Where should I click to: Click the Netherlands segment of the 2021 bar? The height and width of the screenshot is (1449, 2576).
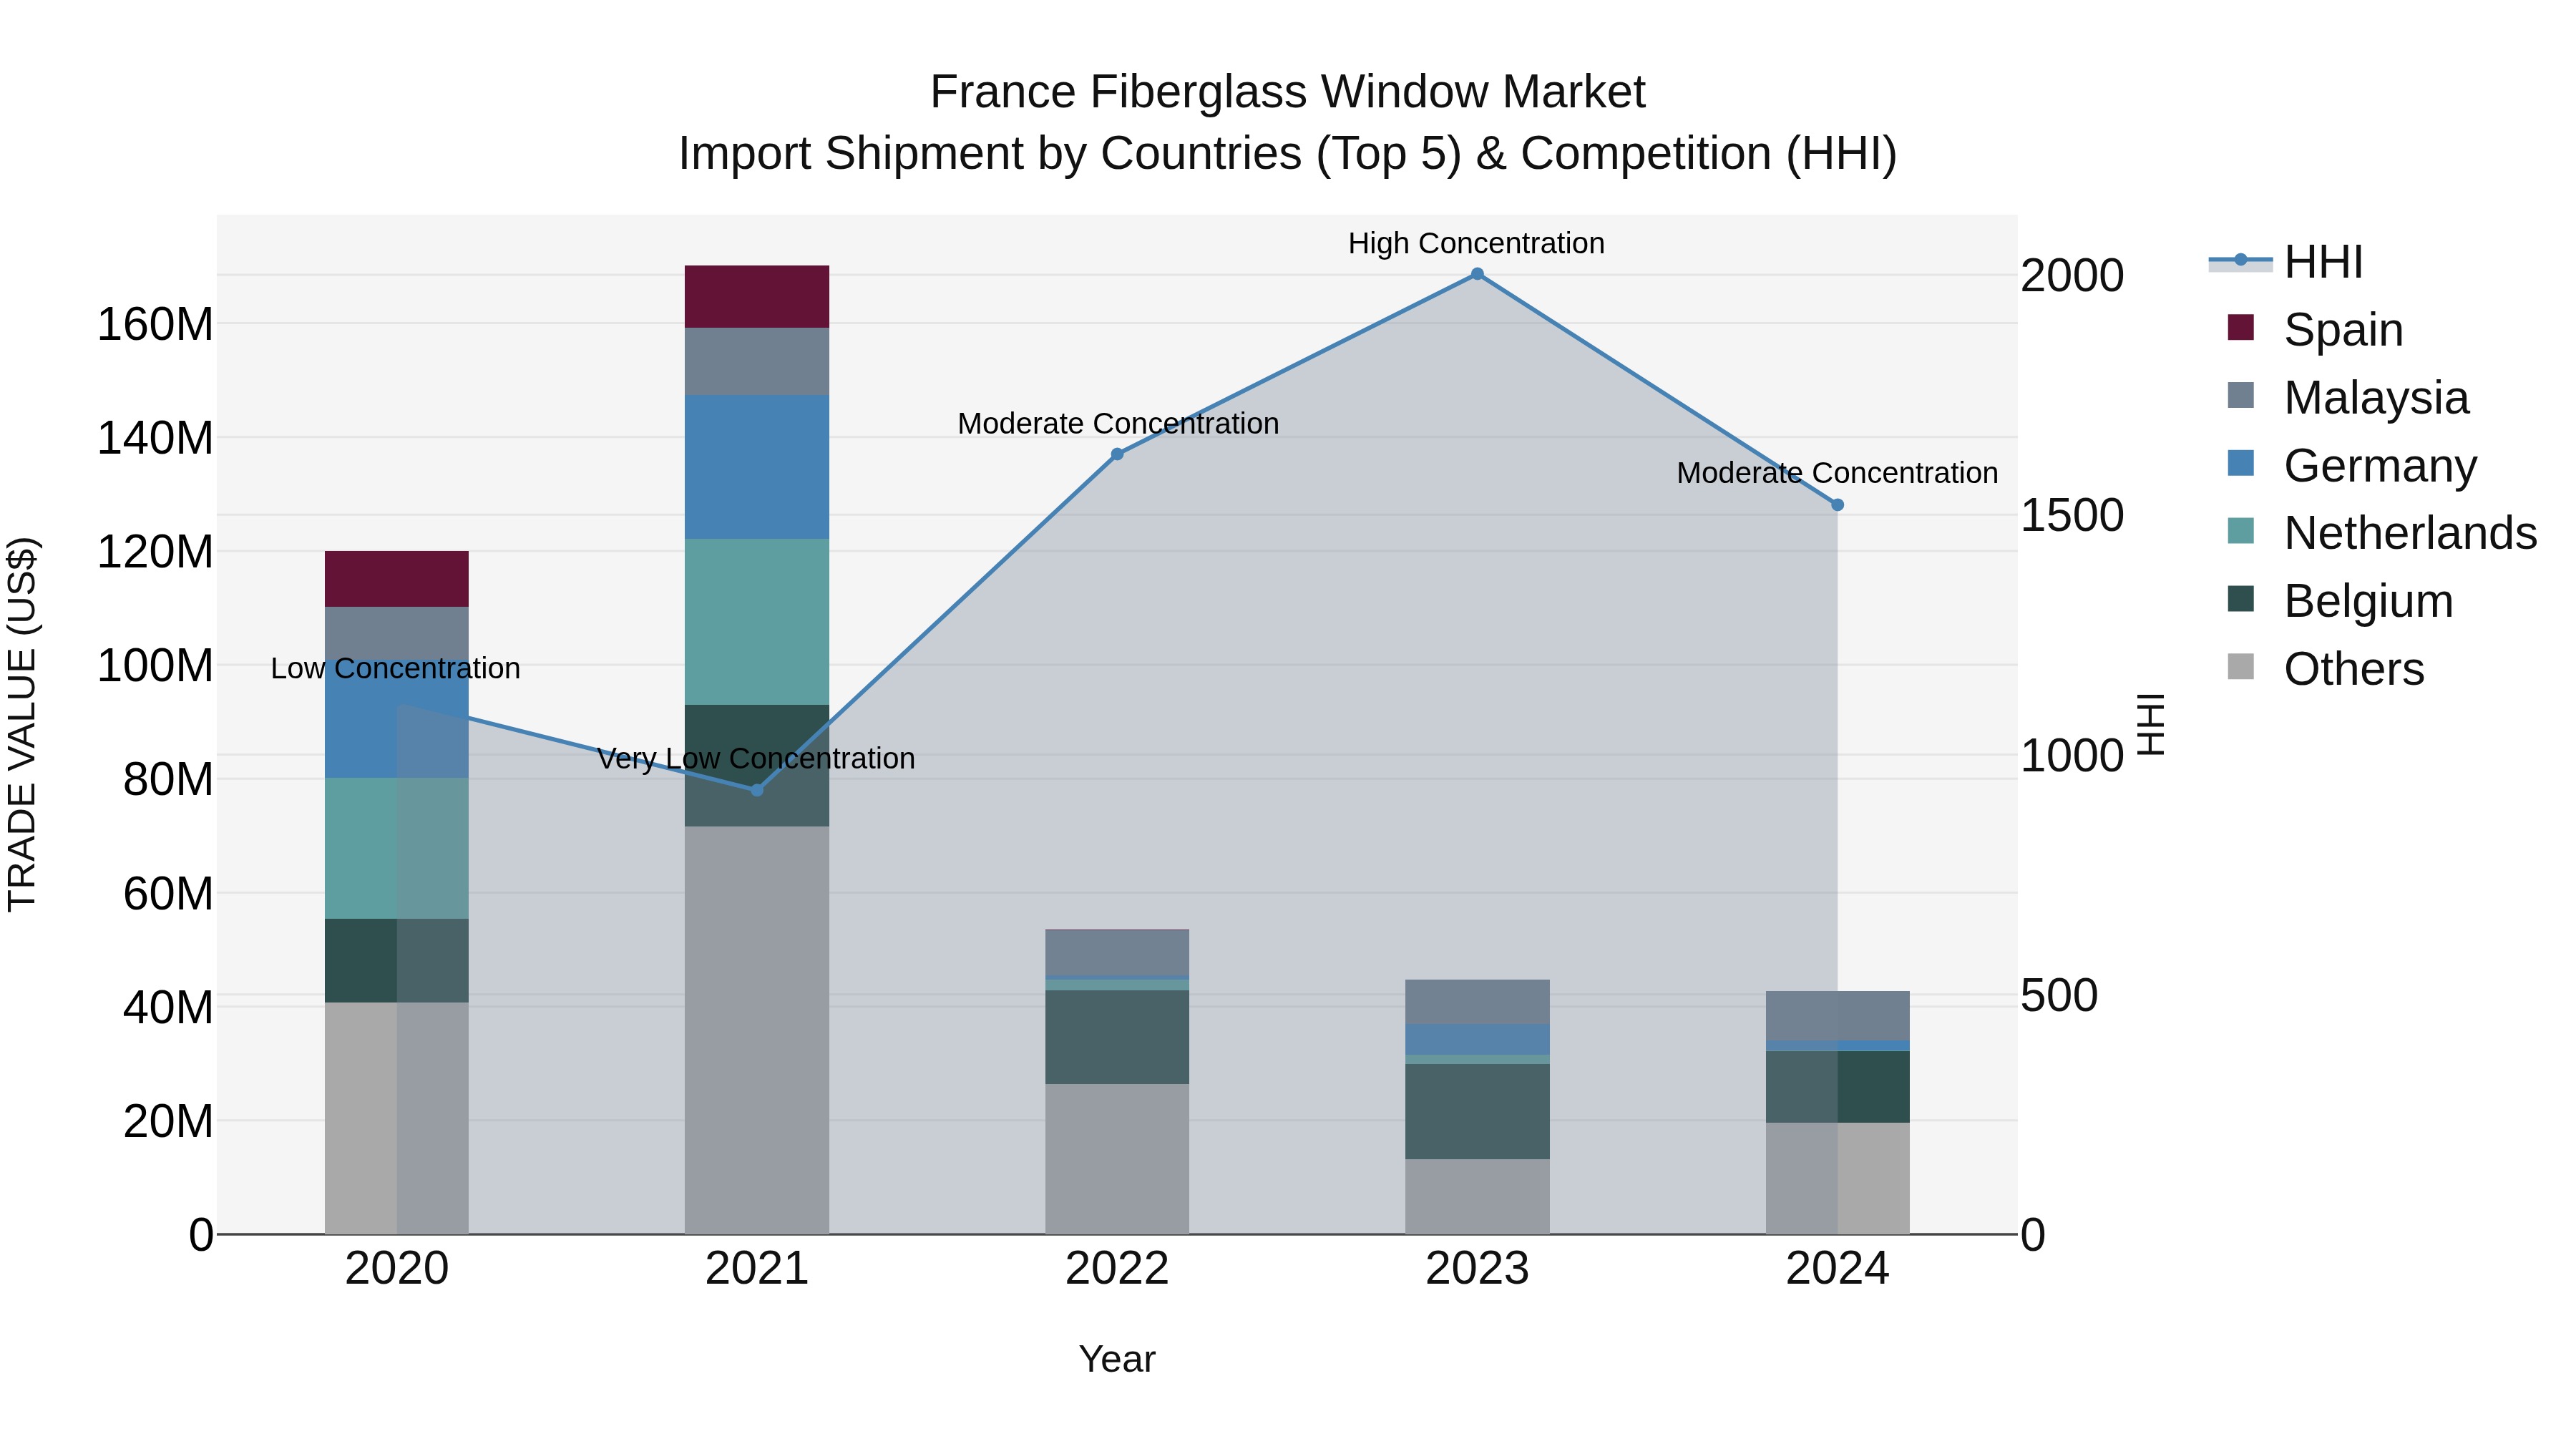tap(757, 622)
